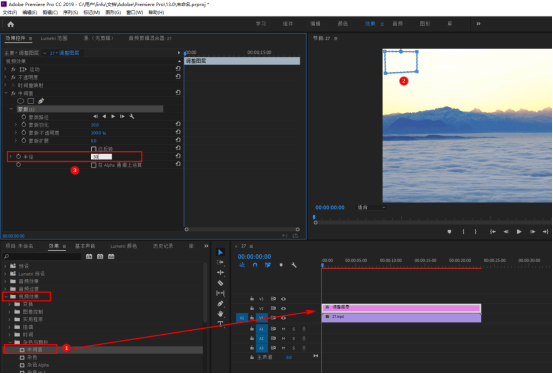Image resolution: width=553 pixels, height=374 pixels.
Task: Select the Selection arrow tool
Action: 220,252
